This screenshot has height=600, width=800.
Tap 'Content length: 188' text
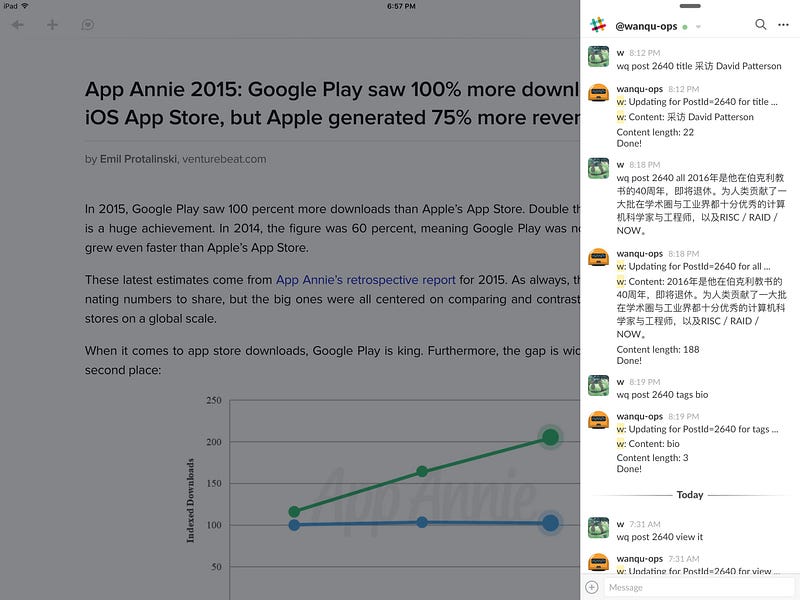click(658, 349)
